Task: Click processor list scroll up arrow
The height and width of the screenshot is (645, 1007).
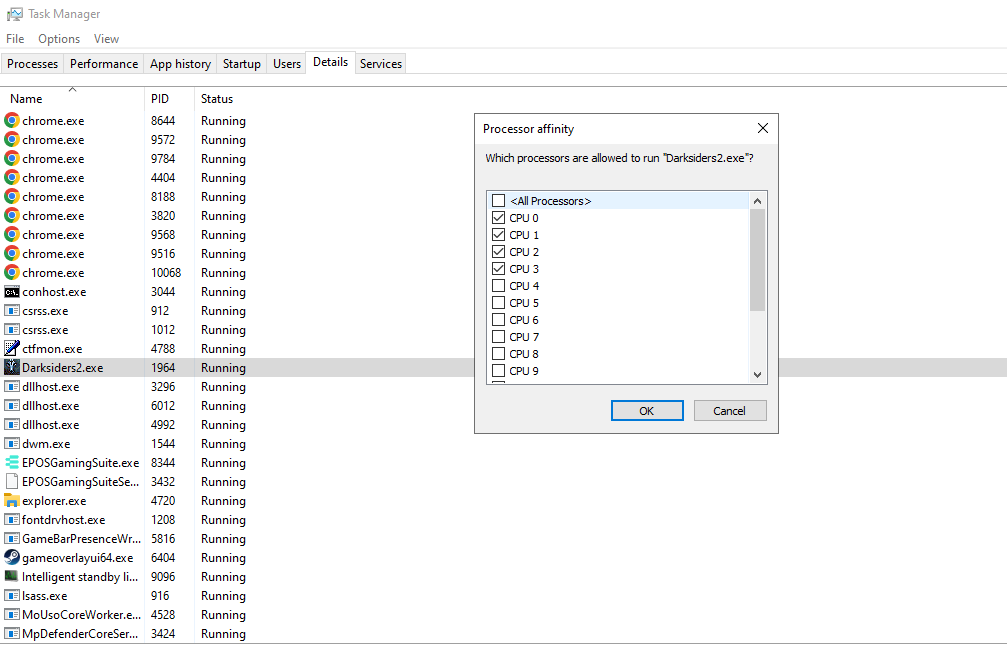Action: point(757,201)
